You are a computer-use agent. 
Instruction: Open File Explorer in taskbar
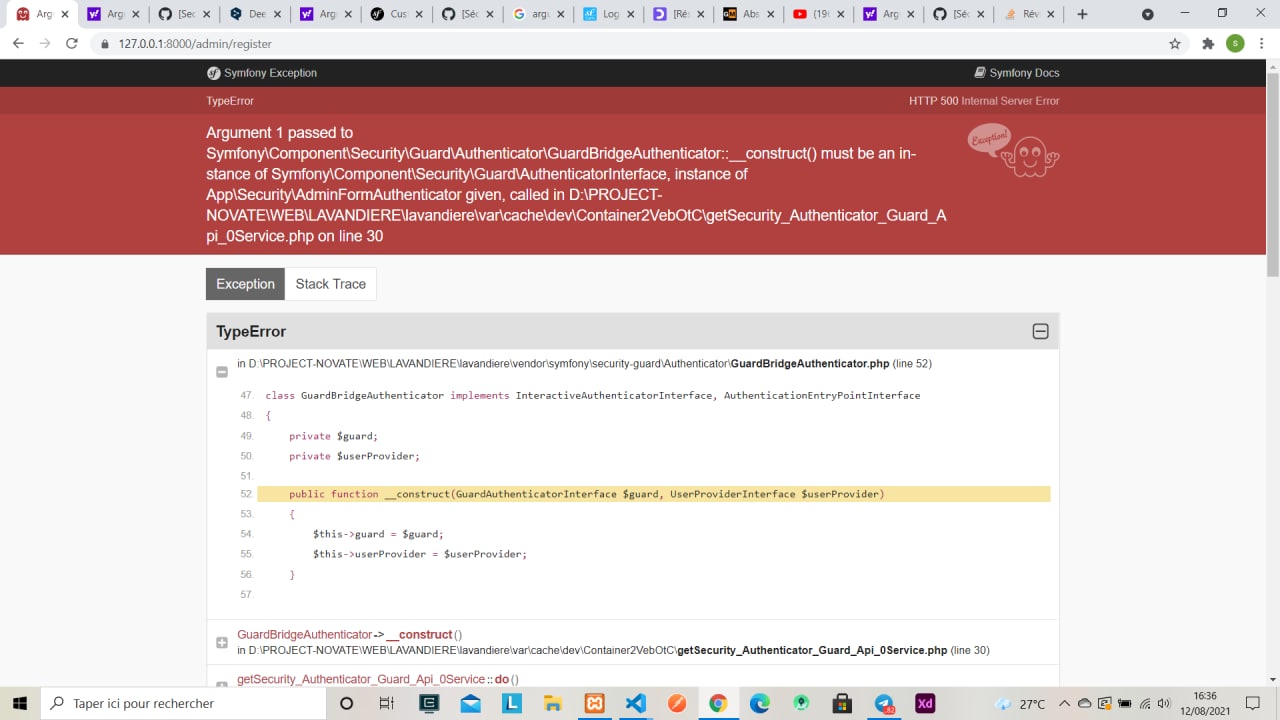(552, 703)
